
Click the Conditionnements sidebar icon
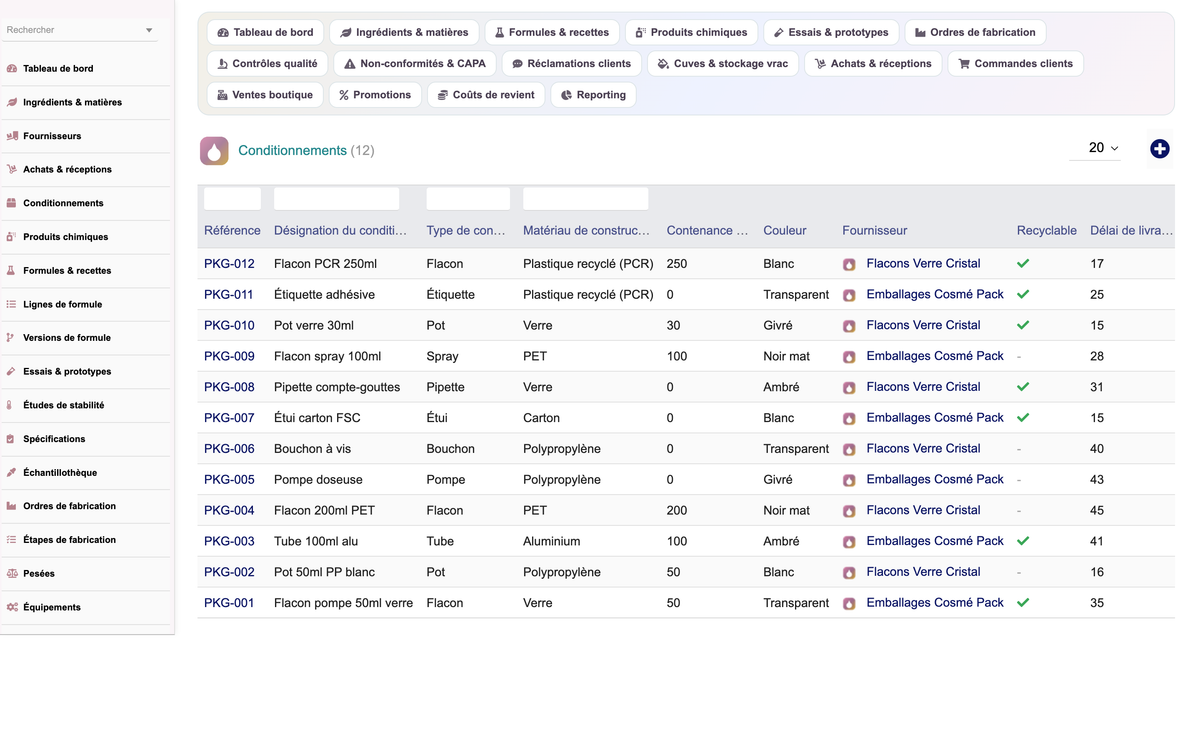12,203
